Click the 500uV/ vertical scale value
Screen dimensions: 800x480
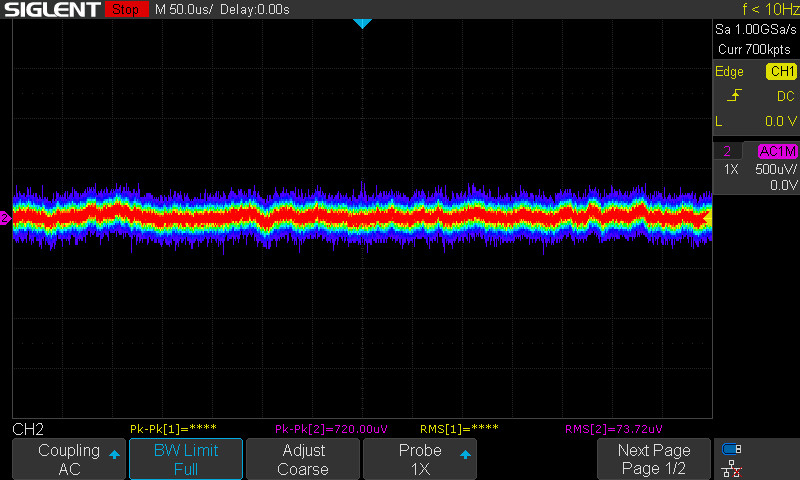tap(776, 169)
